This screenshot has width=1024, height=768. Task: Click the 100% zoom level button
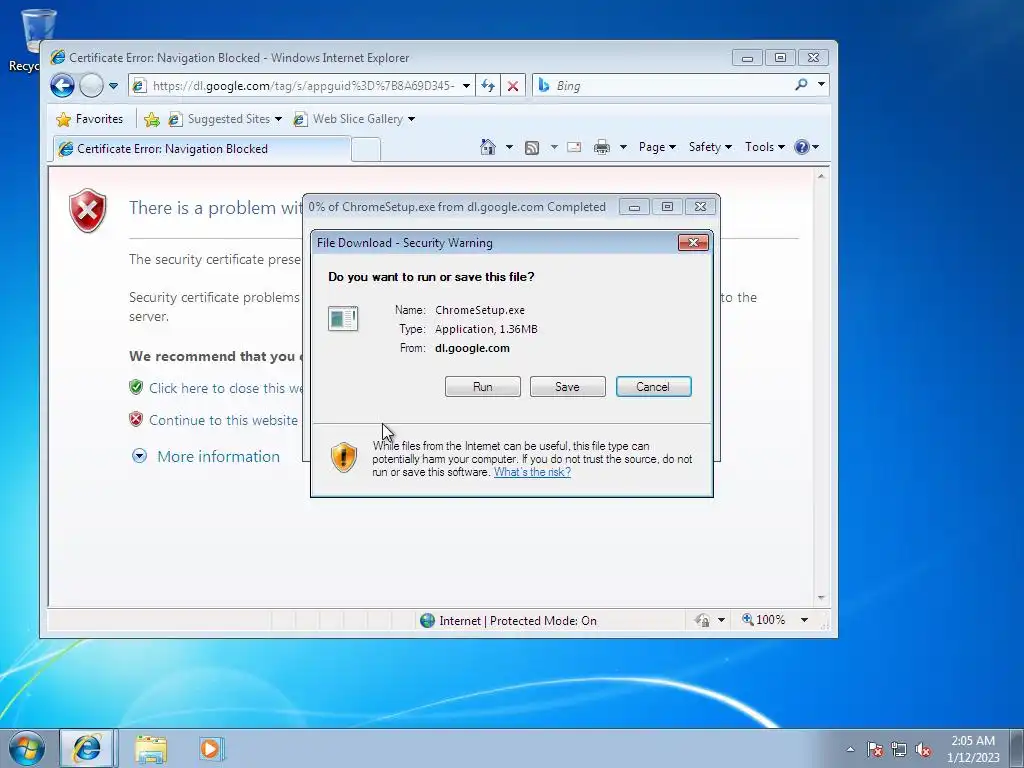click(x=763, y=620)
